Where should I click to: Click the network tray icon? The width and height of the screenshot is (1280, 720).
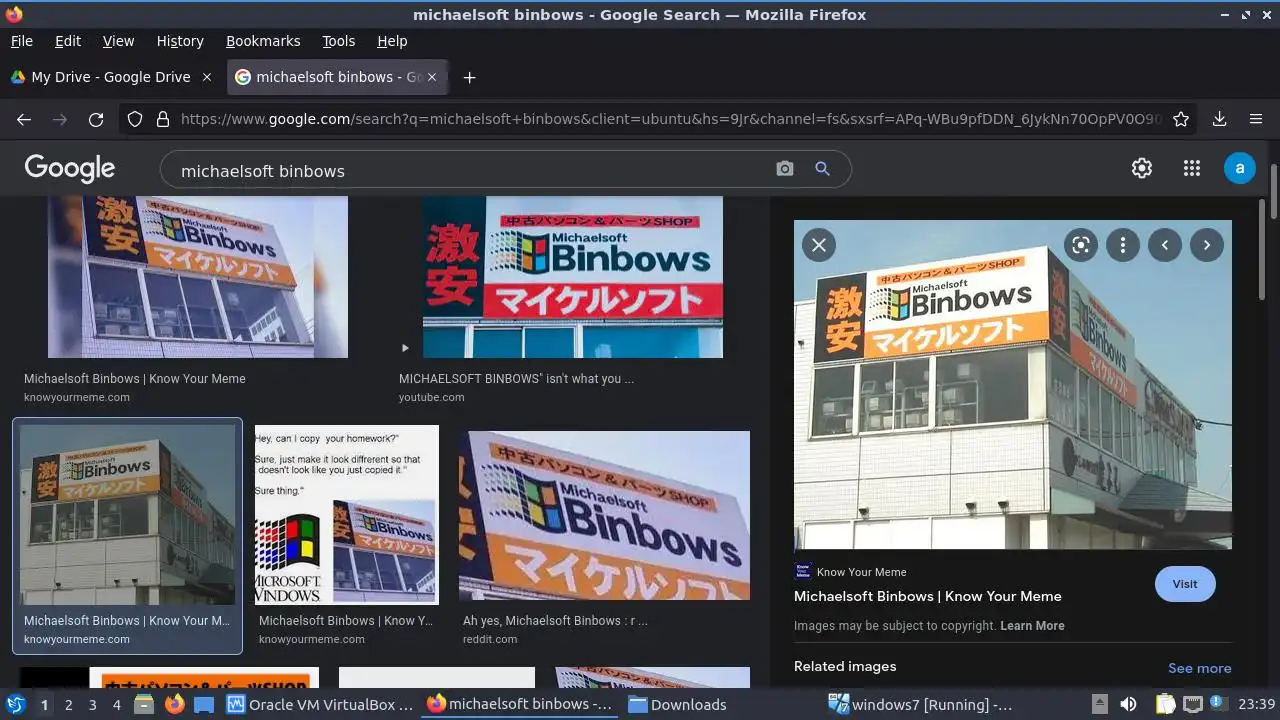coord(1193,704)
